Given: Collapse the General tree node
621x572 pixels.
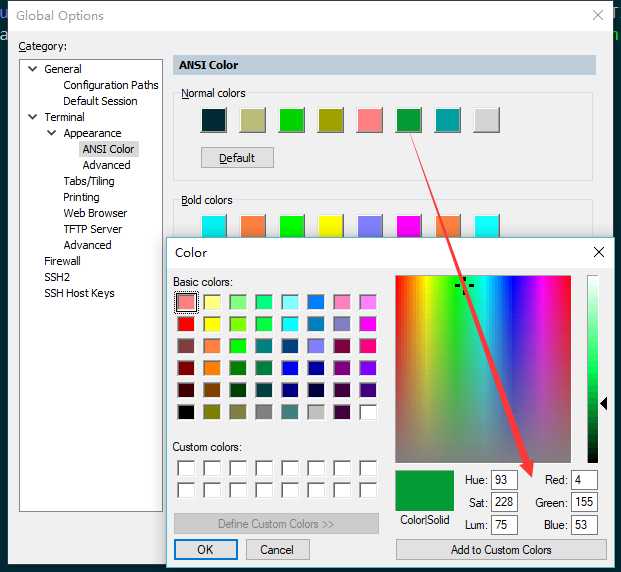Looking at the screenshot, I should point(33,69).
